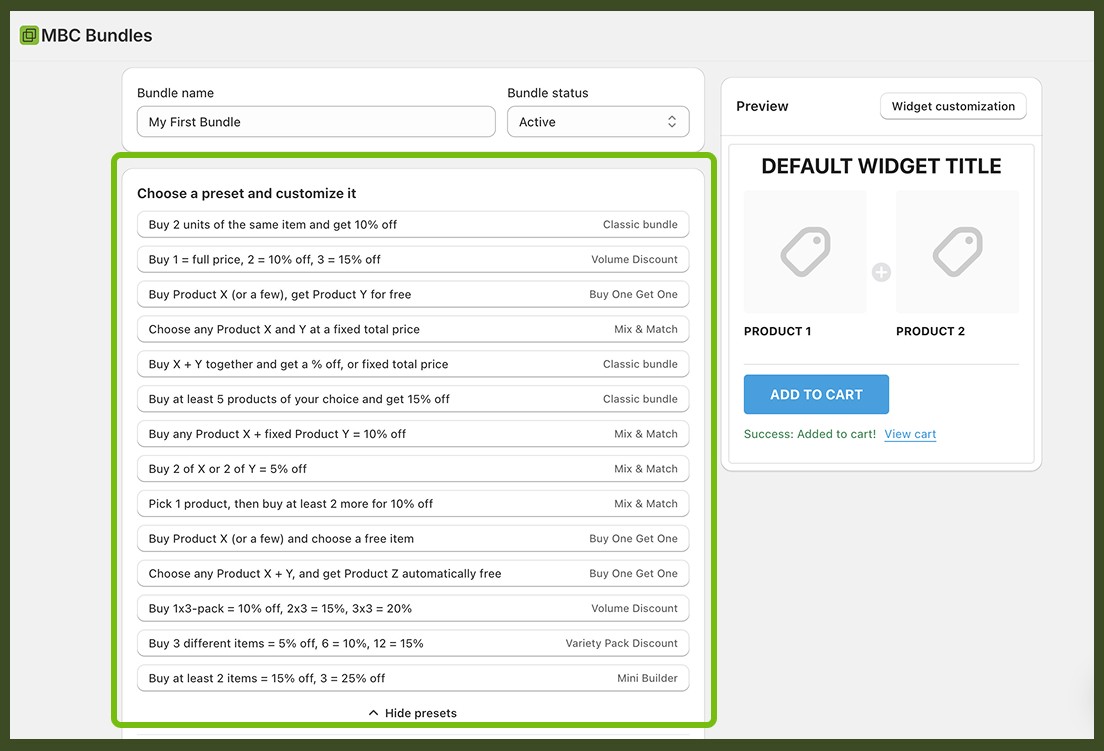
Task: Click the Product 1 placeholder thumbnail
Action: 805,252
